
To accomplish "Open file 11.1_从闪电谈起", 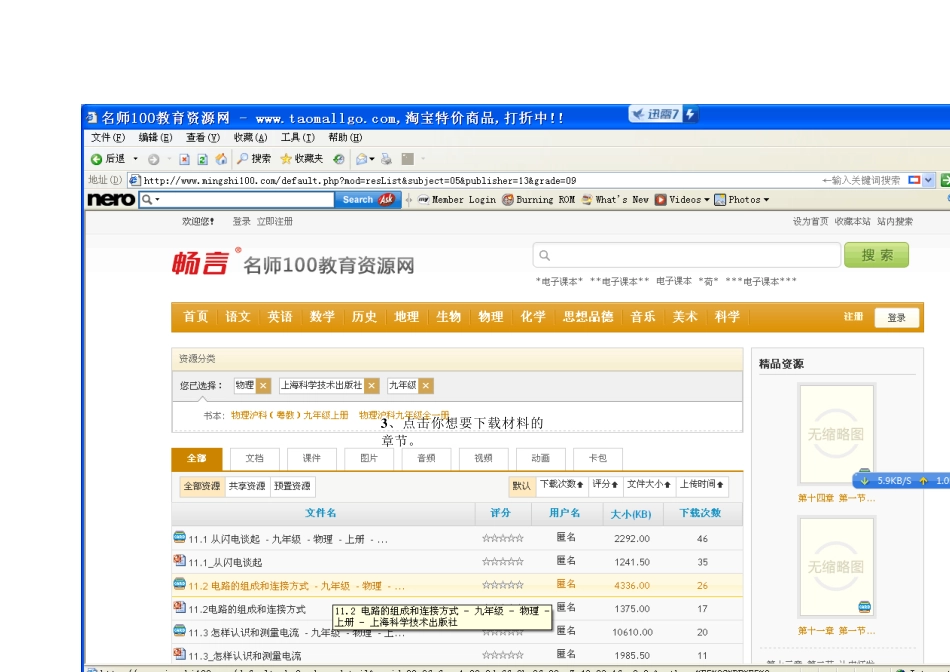I will 225,562.
